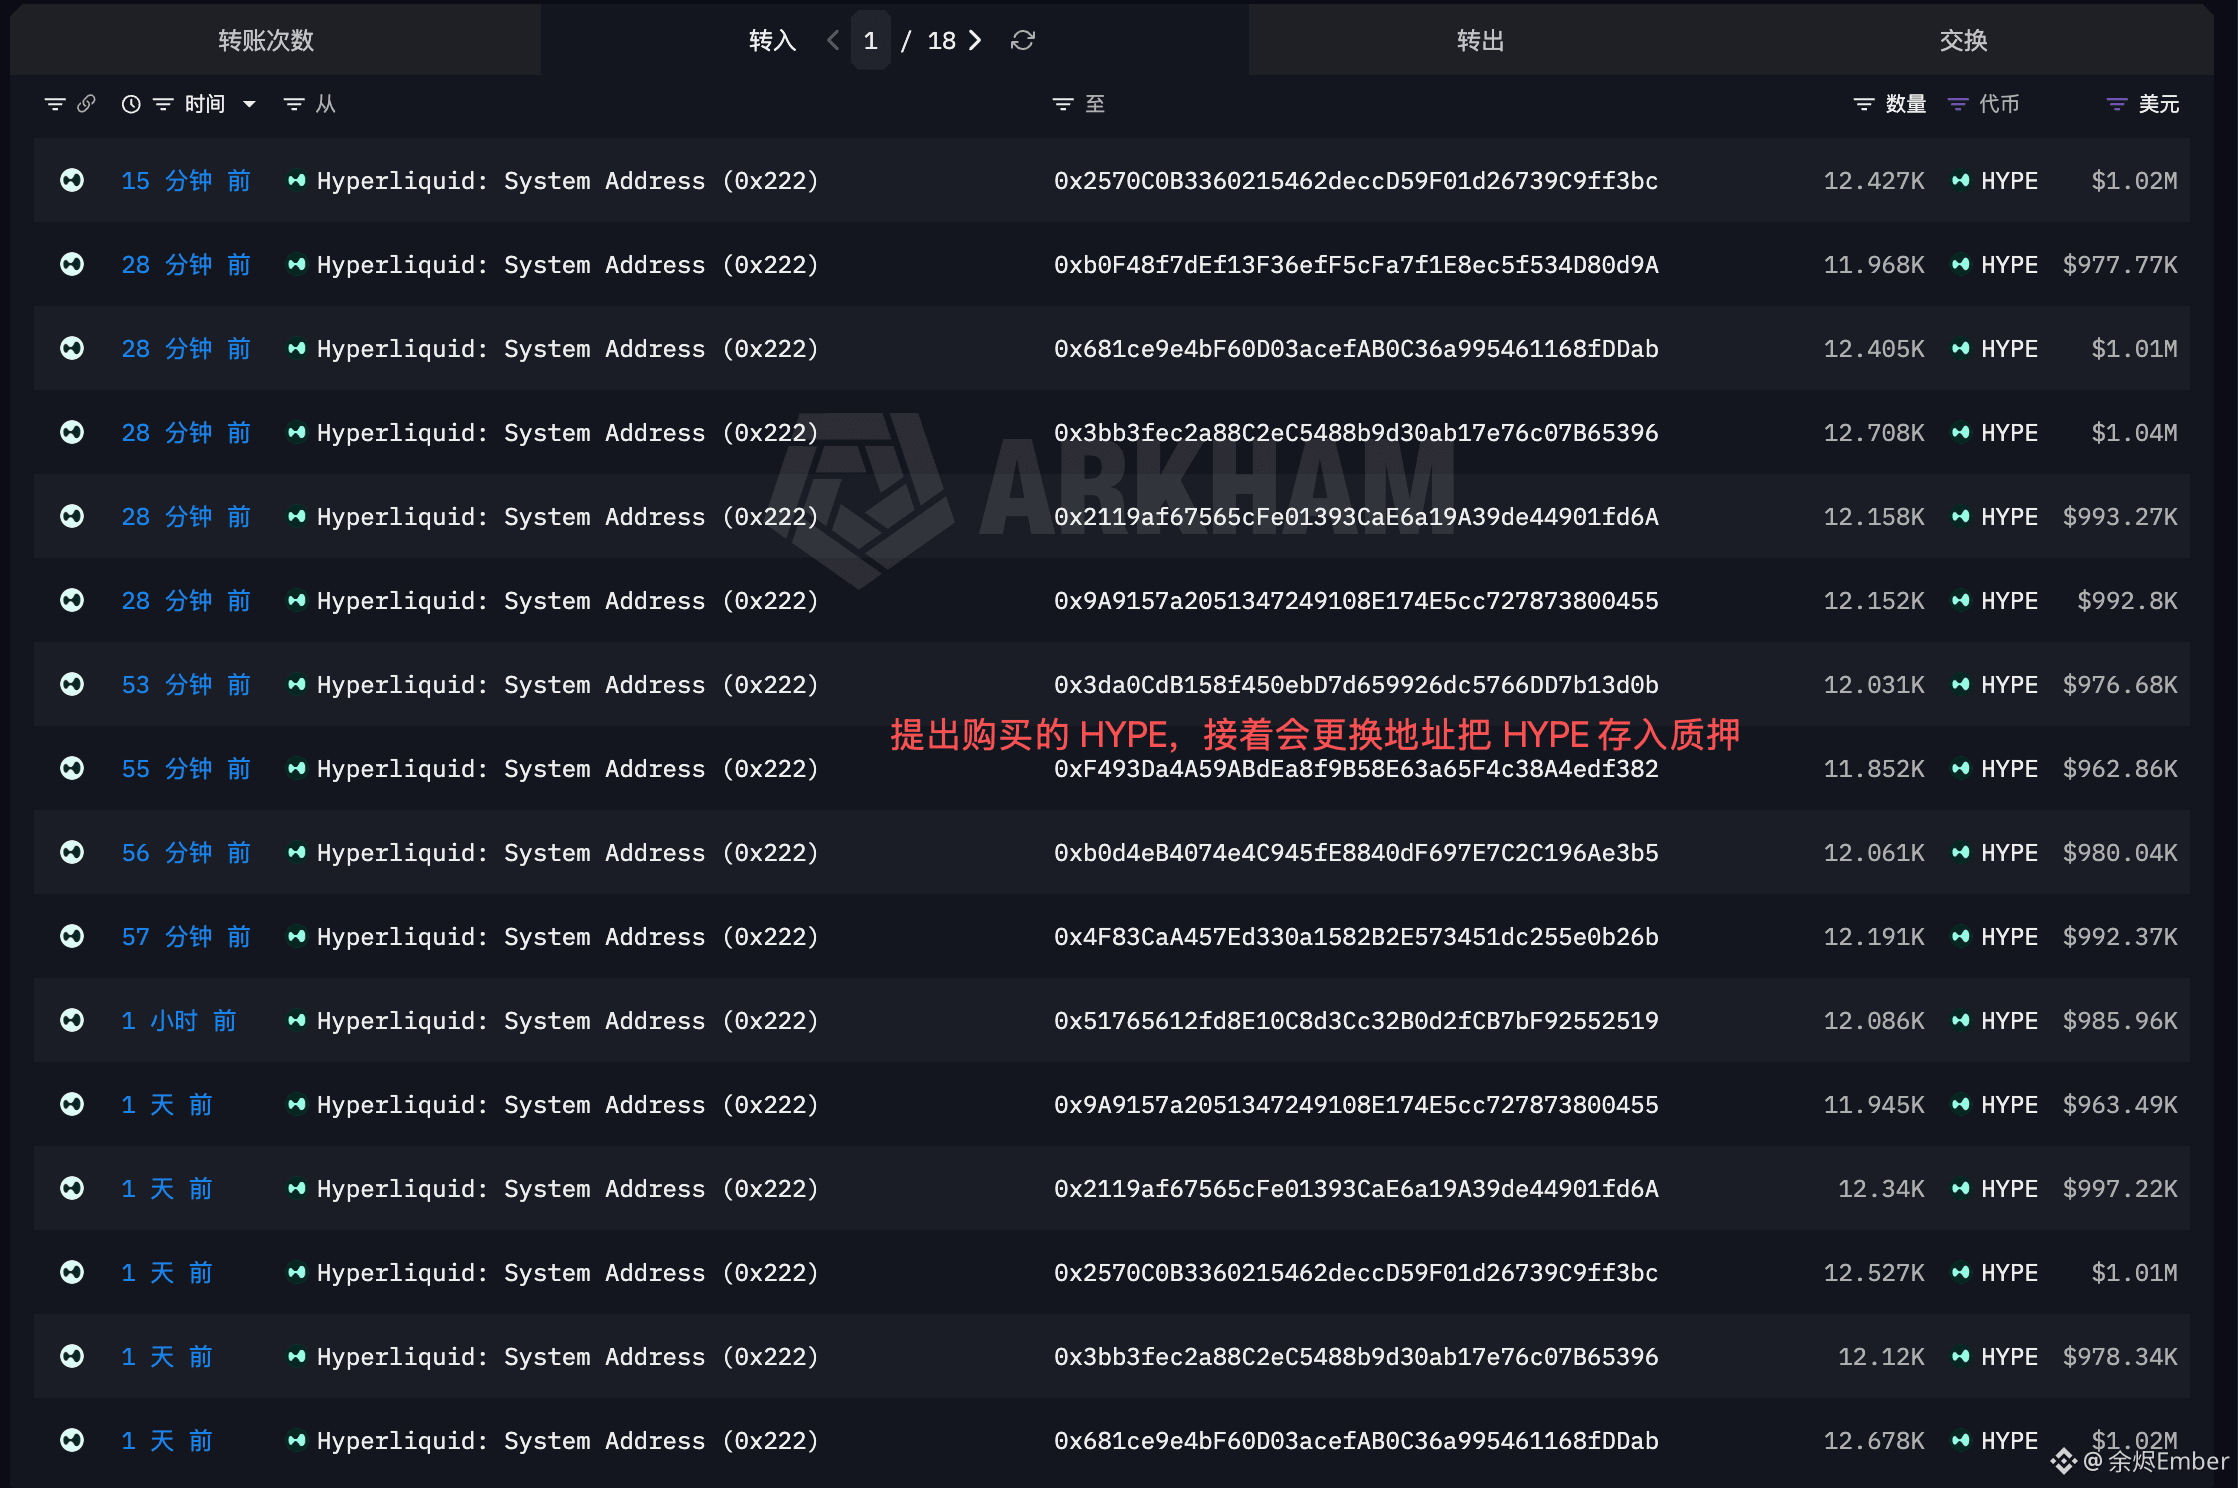The image size is (2238, 1488).
Task: Click HYPE token icon in the 12.191K row
Action: click(1961, 936)
